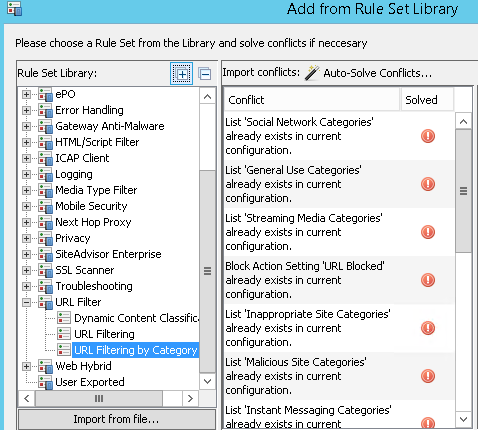Click the tree scrollbar down arrow
The image size is (478, 430).
(207, 381)
